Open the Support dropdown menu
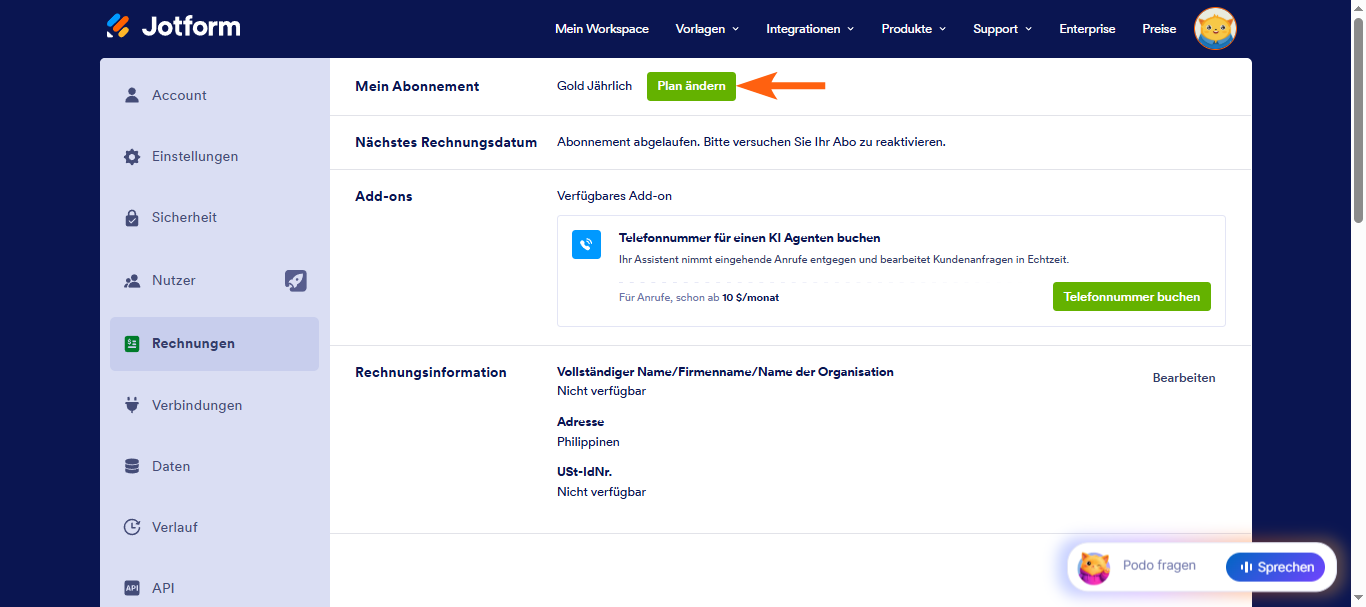 [x=1002, y=29]
